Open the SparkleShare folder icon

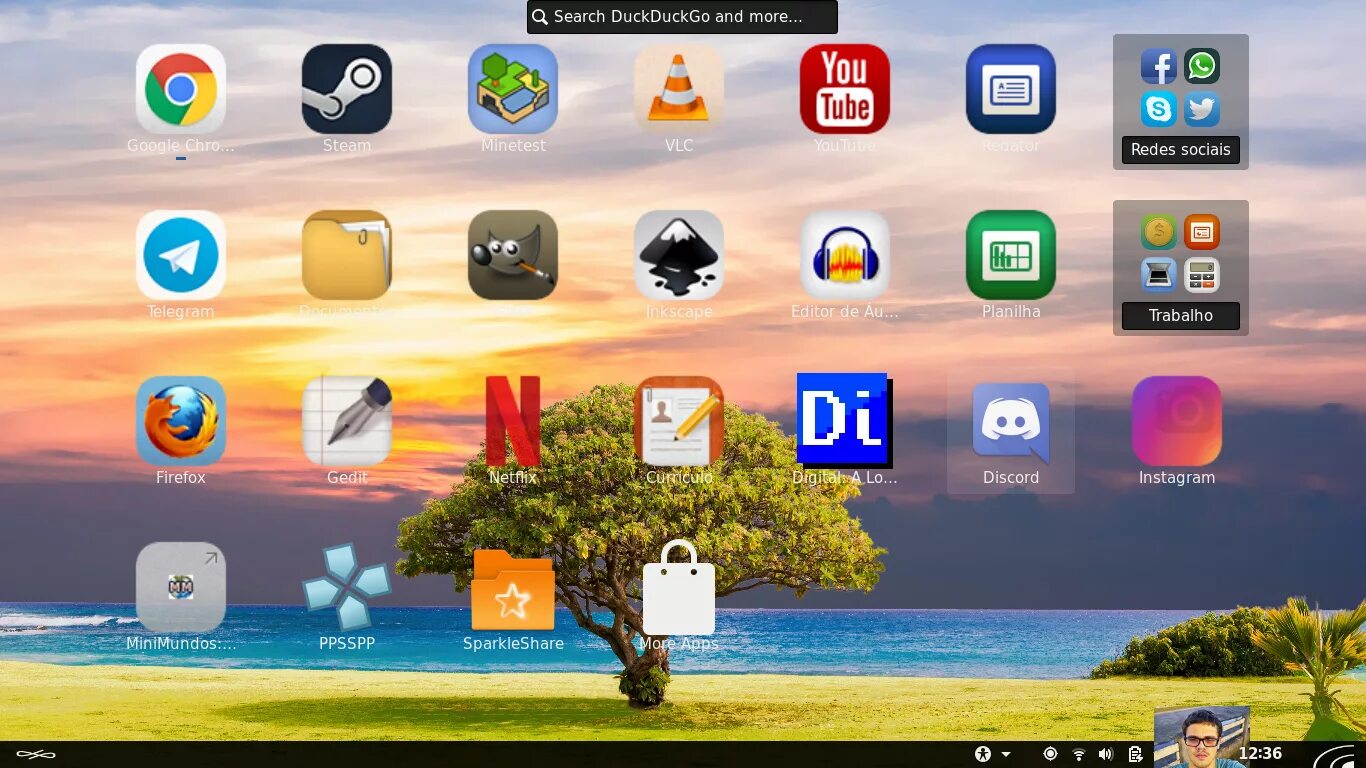pyautogui.click(x=513, y=589)
